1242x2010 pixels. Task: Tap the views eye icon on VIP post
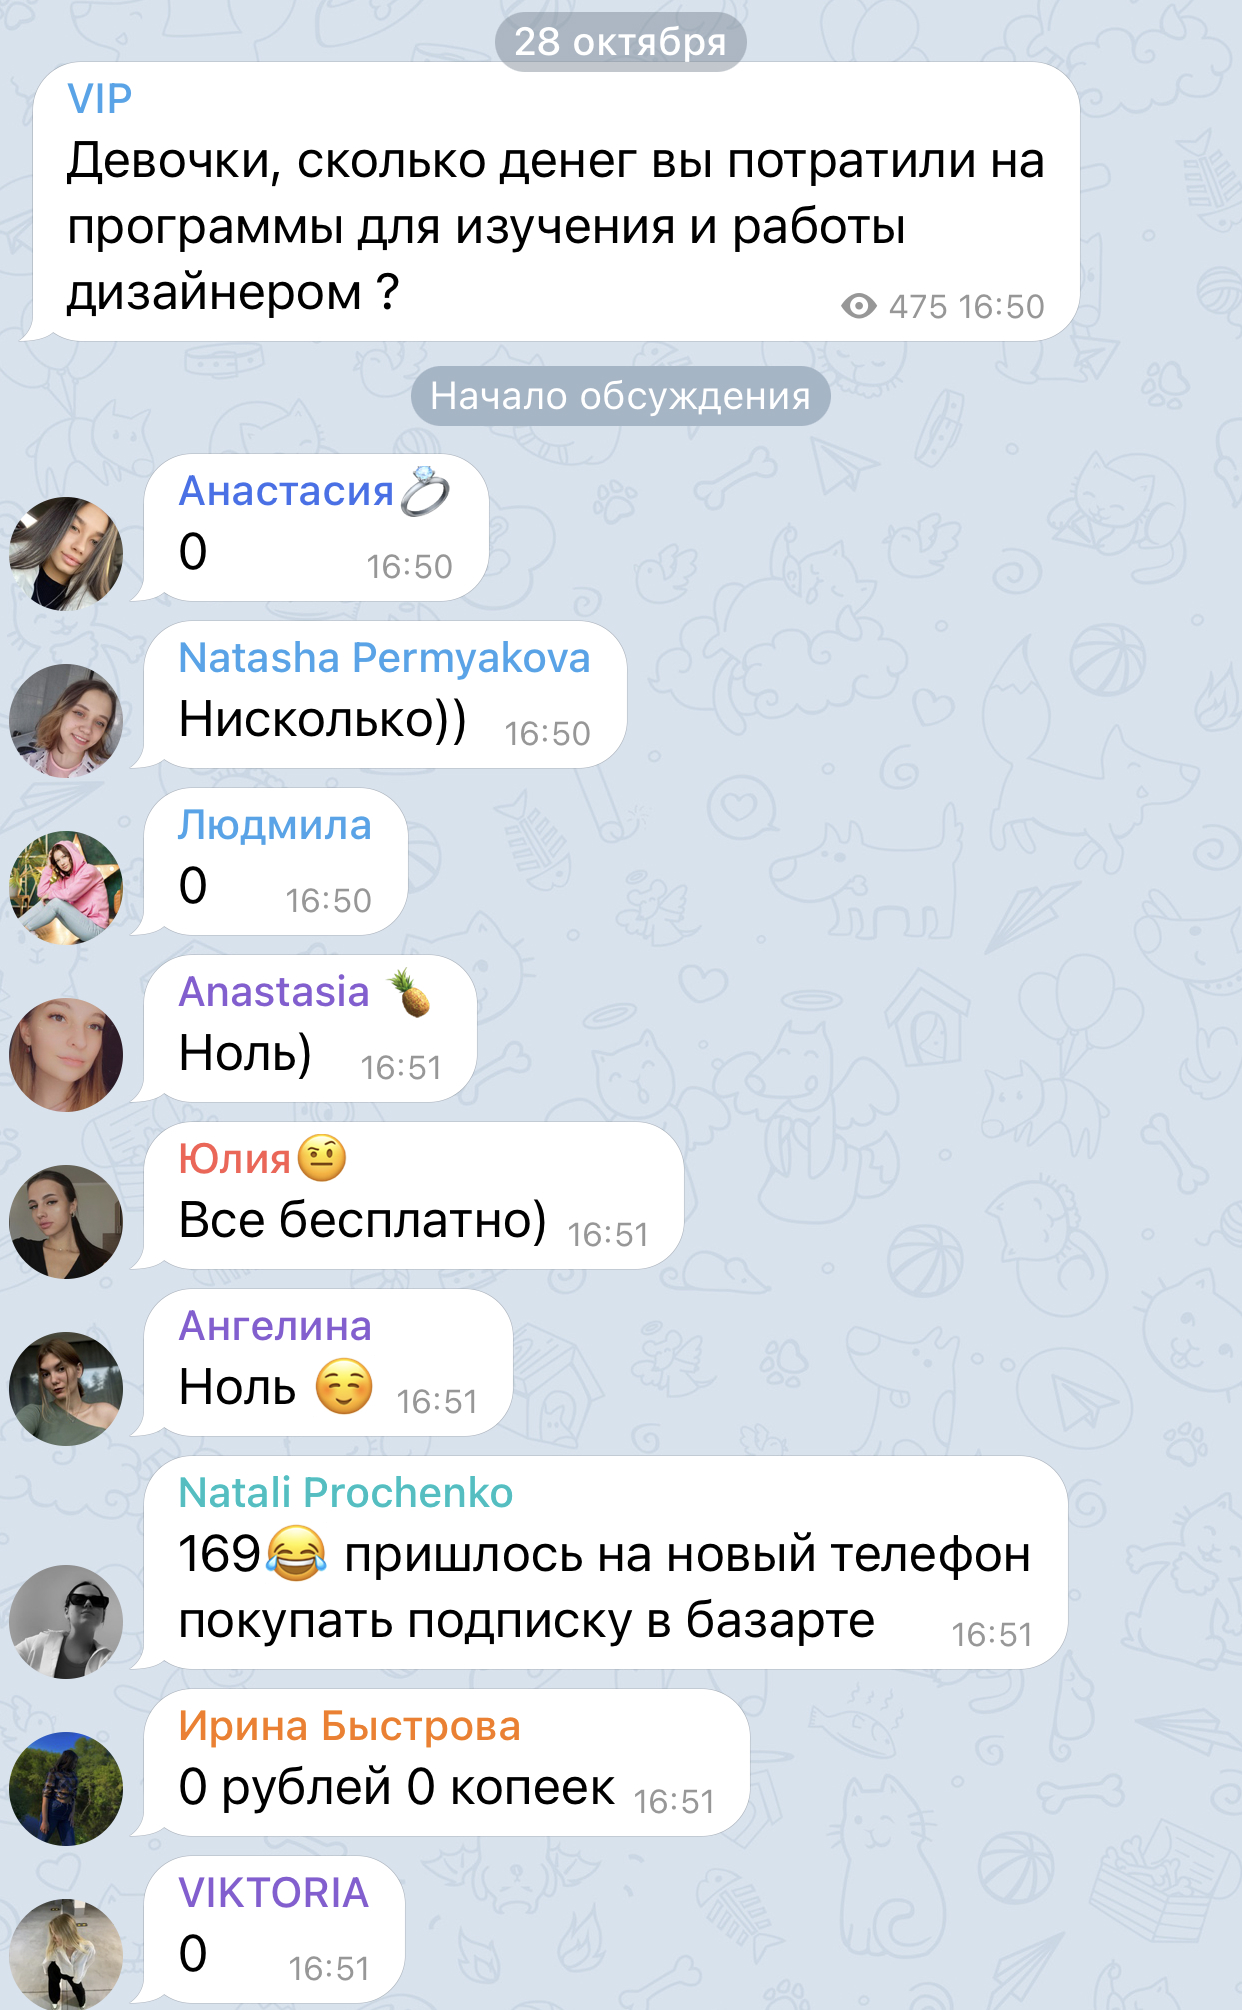point(858,306)
